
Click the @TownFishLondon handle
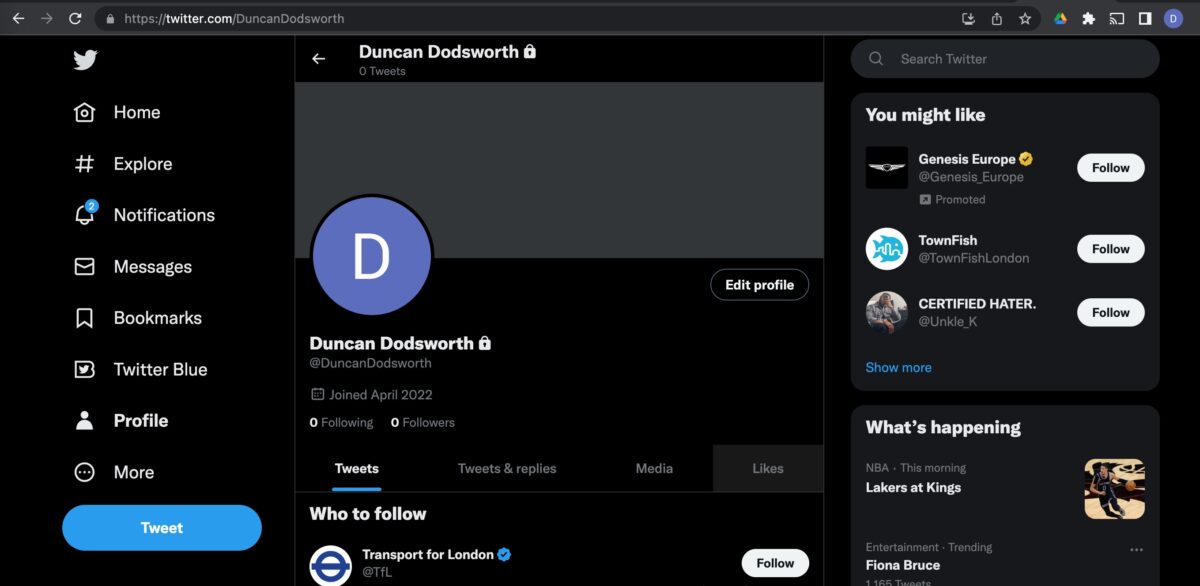tap(974, 258)
